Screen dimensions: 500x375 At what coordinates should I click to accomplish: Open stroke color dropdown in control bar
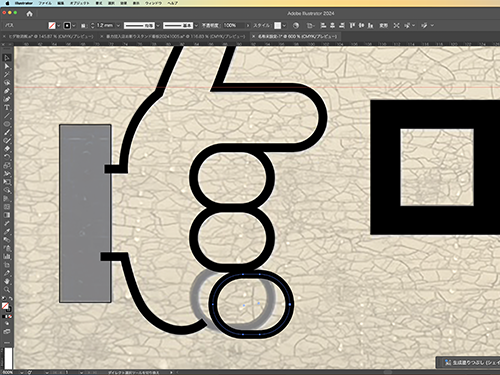coord(74,25)
